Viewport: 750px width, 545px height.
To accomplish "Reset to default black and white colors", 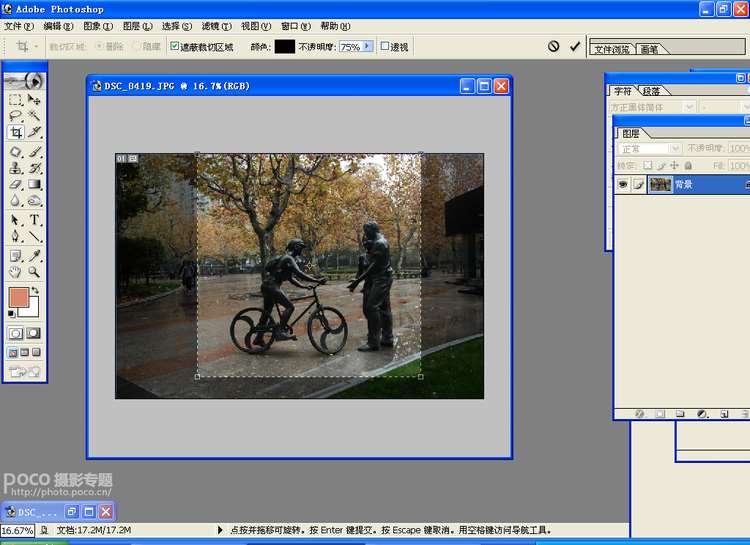I will click(x=11, y=314).
